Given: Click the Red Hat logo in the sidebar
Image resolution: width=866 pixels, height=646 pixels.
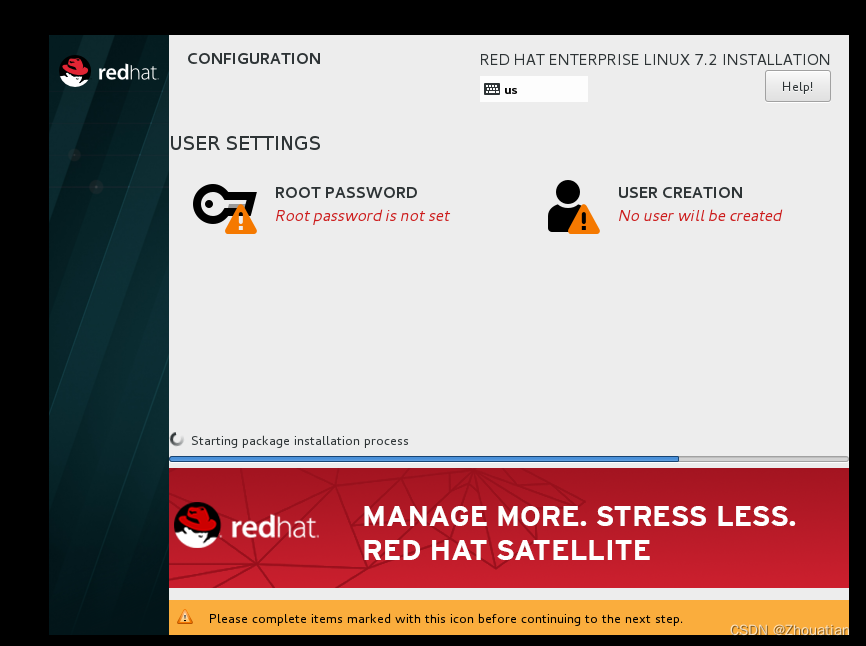Looking at the screenshot, I should pos(109,71).
